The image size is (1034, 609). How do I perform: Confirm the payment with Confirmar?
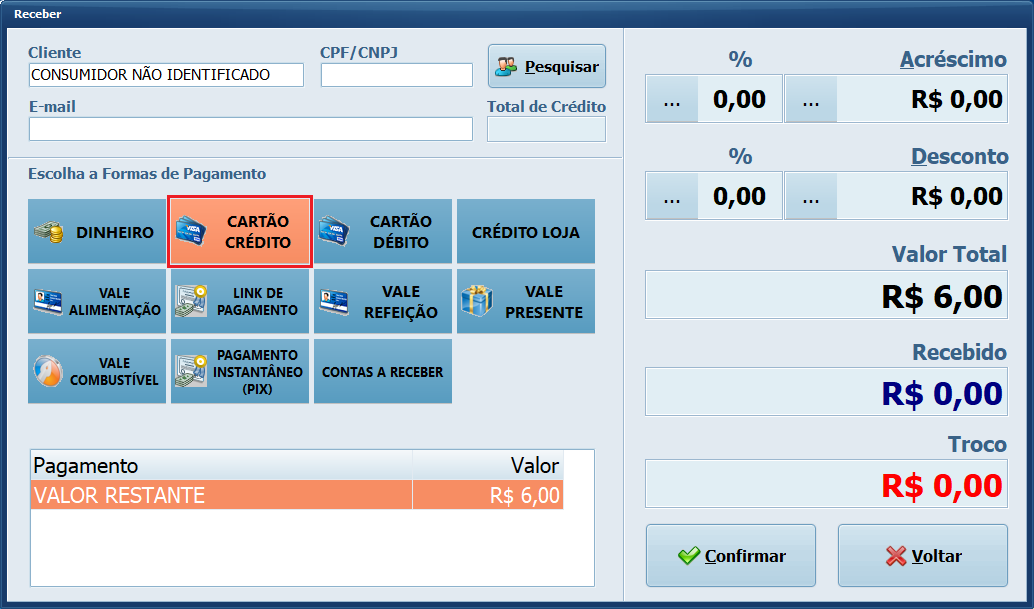click(x=731, y=556)
